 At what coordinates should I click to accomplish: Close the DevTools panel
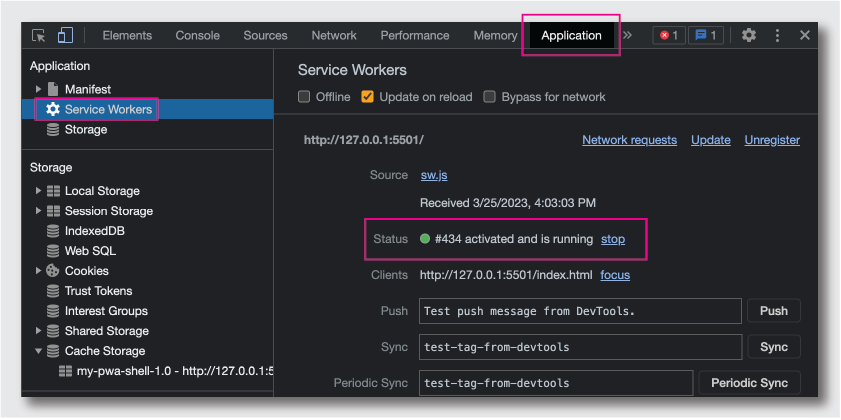[805, 35]
